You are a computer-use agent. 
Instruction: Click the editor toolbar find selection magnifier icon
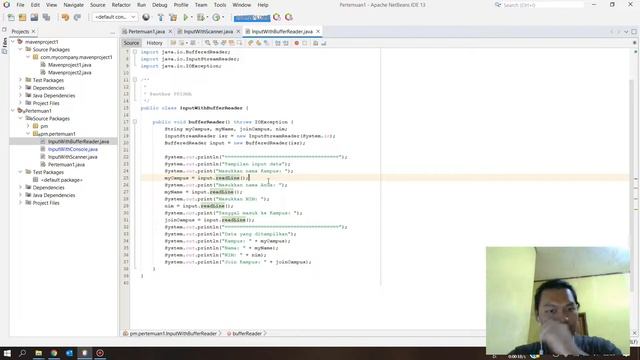(208, 43)
